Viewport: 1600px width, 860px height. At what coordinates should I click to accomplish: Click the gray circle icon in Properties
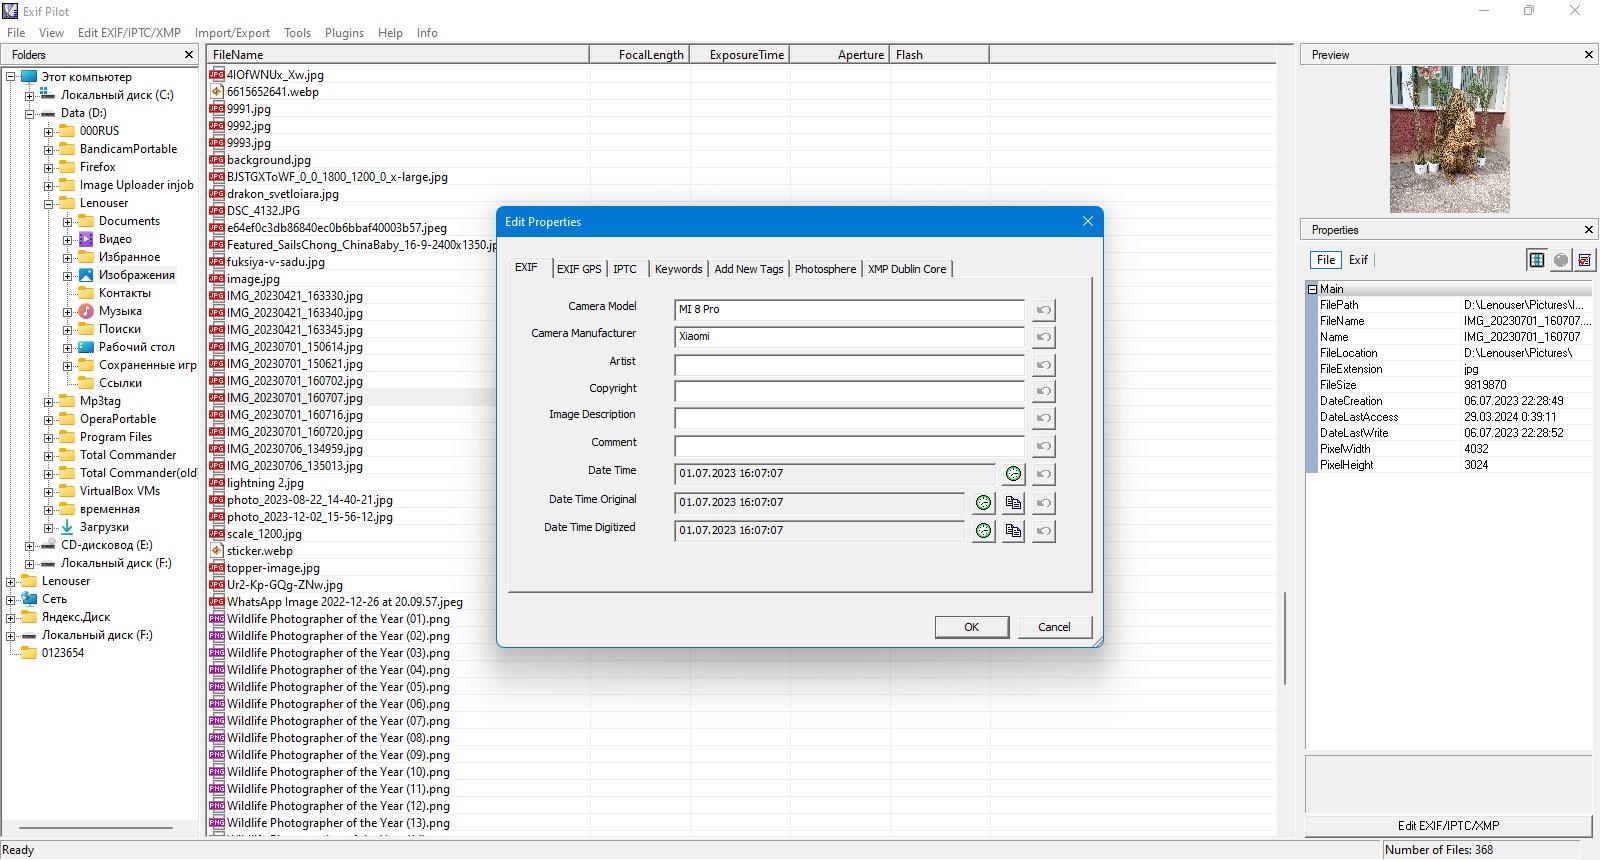click(1561, 260)
